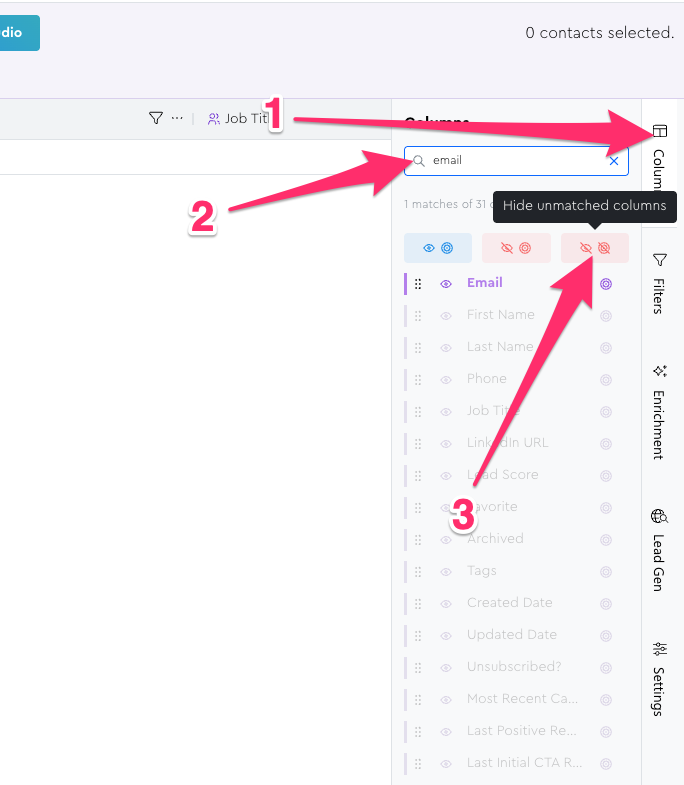
Task: Click the Job Title column header
Action: pyautogui.click(x=240, y=118)
